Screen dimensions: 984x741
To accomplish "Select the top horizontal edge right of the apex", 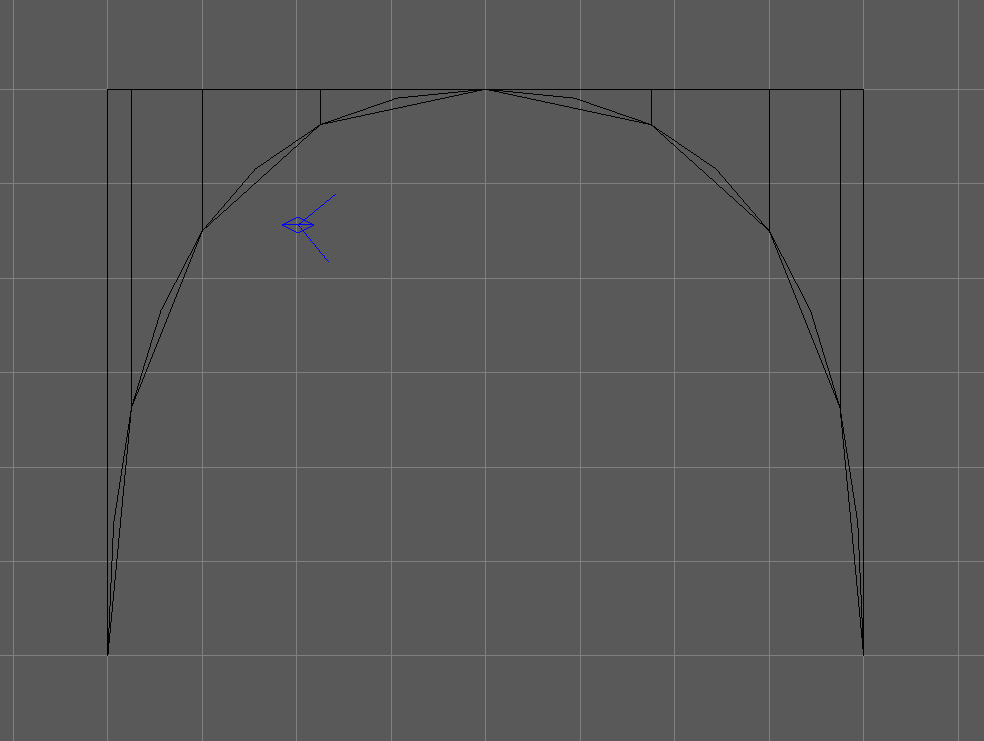I will coord(710,90).
